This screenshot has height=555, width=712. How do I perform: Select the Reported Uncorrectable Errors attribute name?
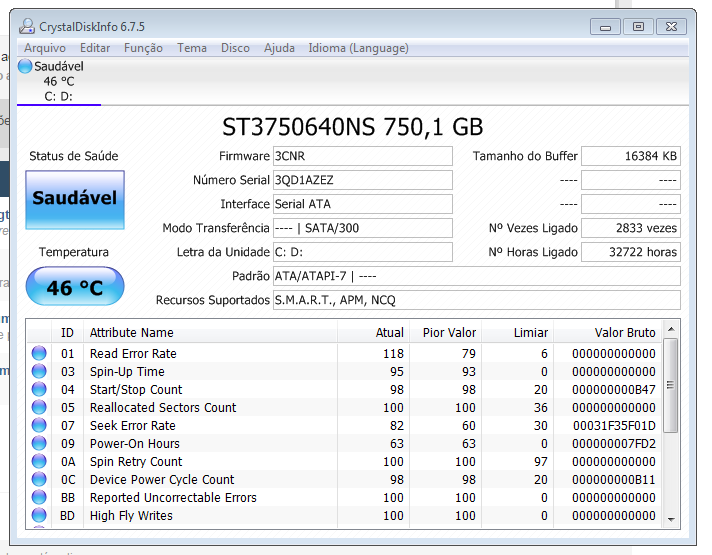click(x=173, y=497)
